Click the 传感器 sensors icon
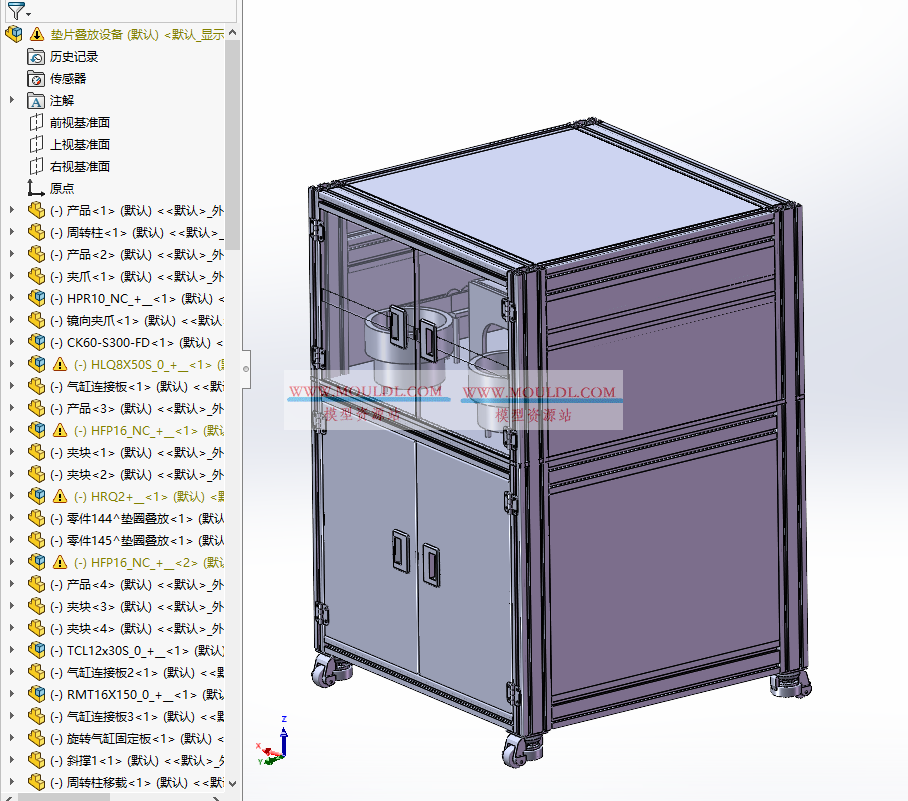Viewport: 908px width, 801px height. click(34, 78)
